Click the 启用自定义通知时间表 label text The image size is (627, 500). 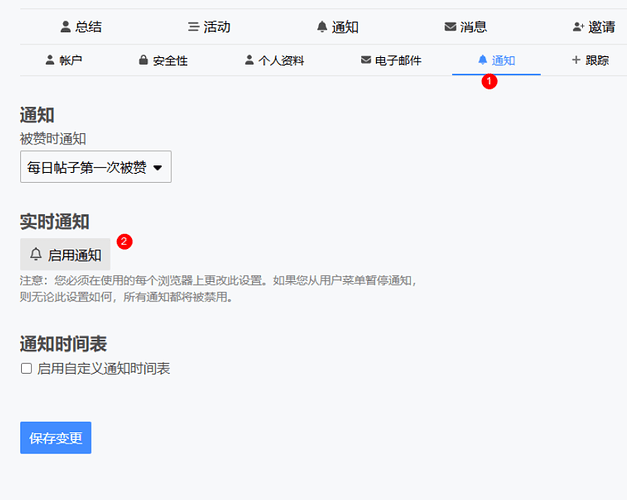click(103, 369)
